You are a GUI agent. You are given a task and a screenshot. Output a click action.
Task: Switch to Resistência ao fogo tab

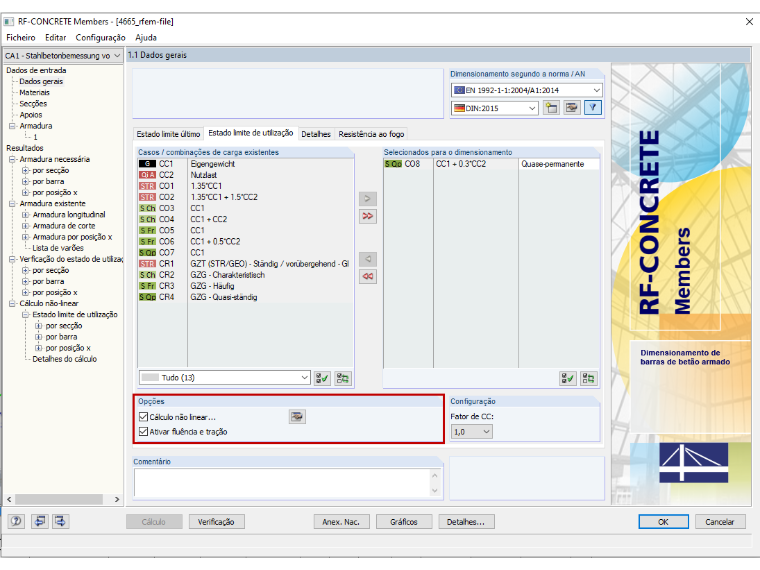pyautogui.click(x=371, y=134)
